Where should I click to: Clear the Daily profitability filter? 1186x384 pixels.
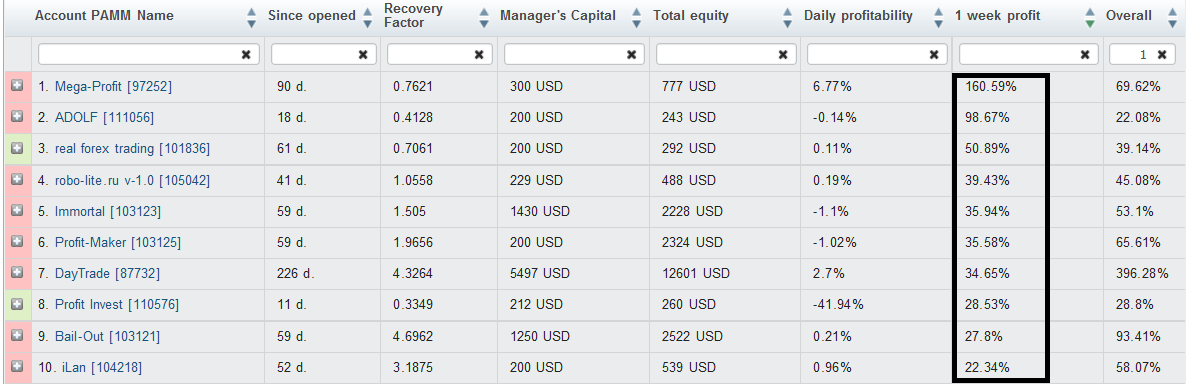click(x=934, y=54)
